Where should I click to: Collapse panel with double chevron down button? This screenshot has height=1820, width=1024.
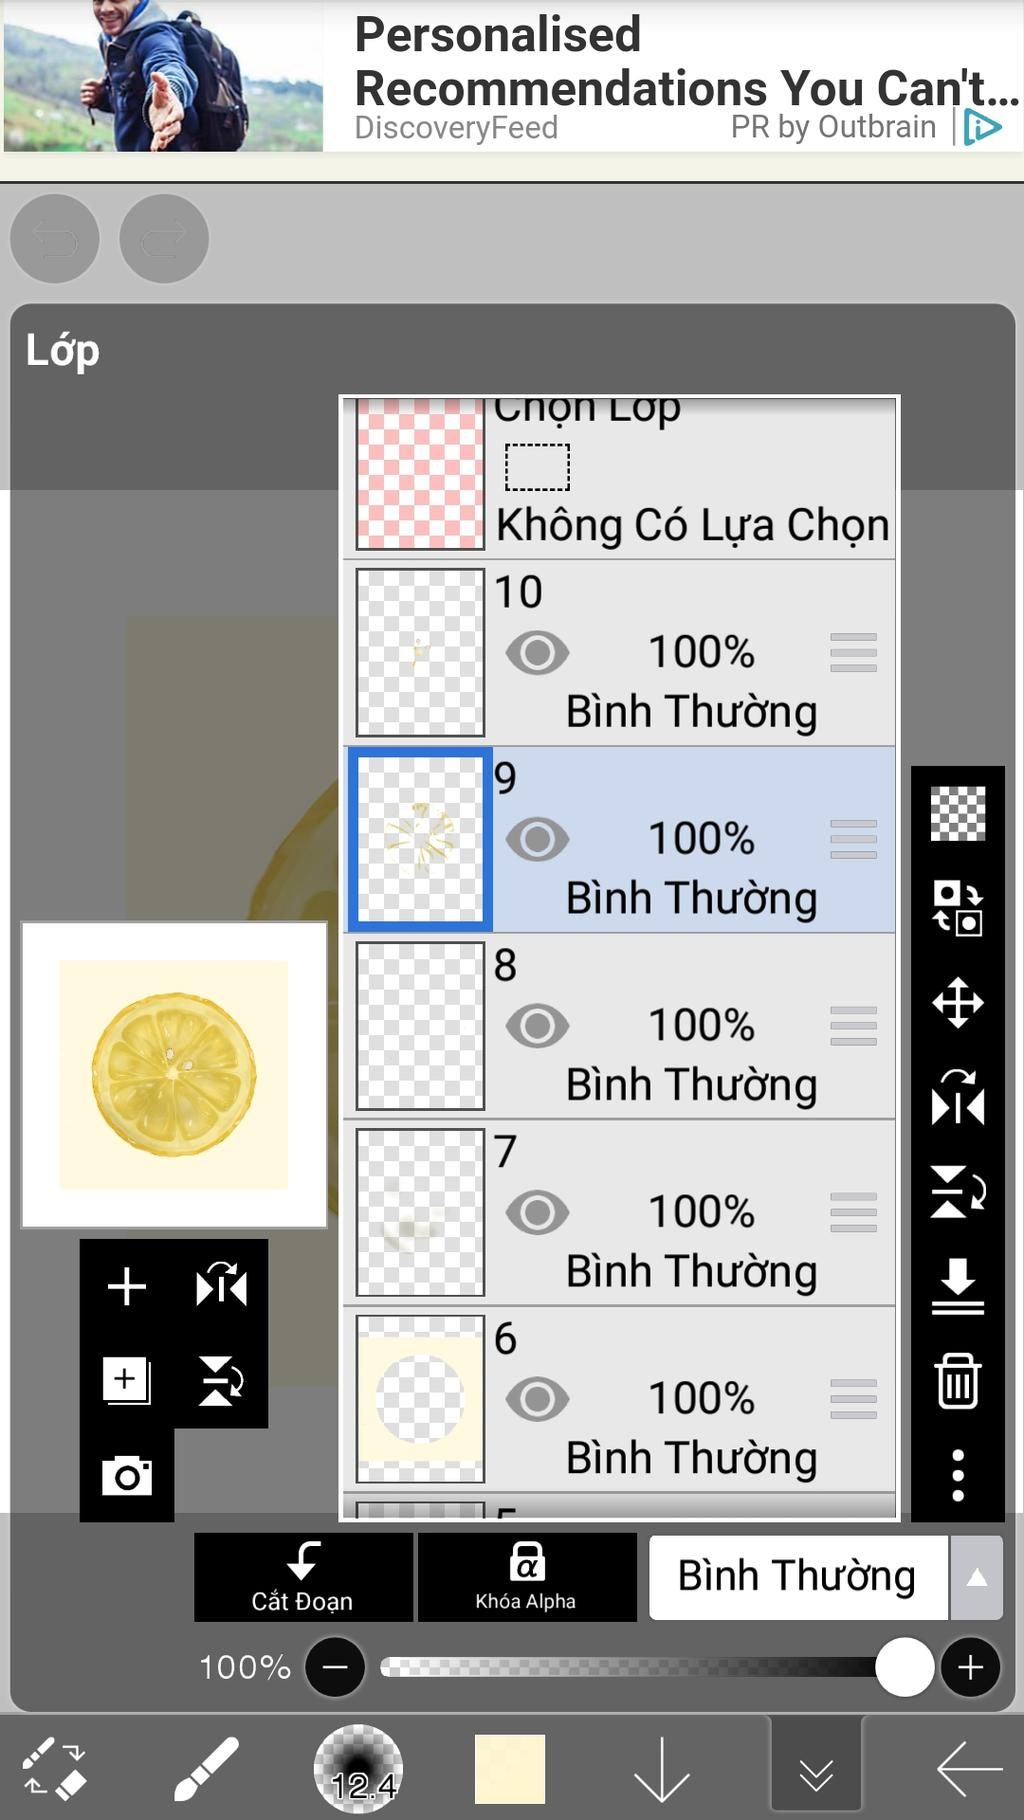(816, 1768)
